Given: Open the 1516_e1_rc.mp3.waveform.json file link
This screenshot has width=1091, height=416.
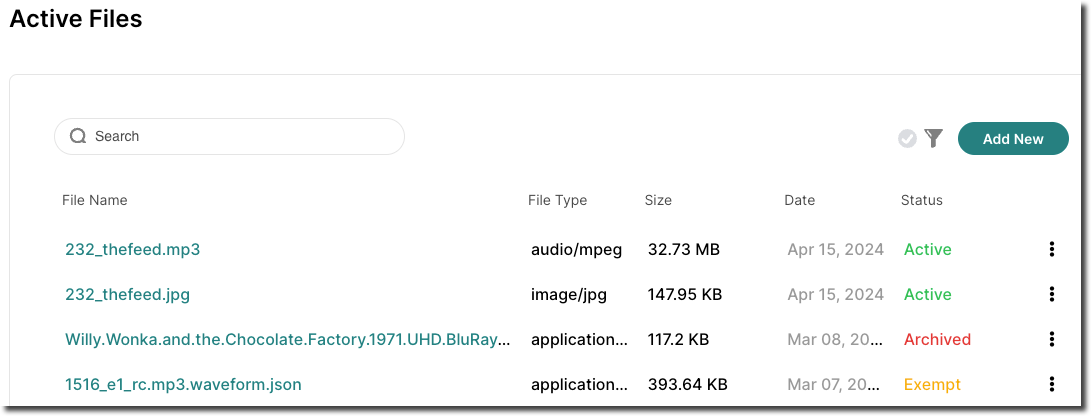Looking at the screenshot, I should point(183,384).
